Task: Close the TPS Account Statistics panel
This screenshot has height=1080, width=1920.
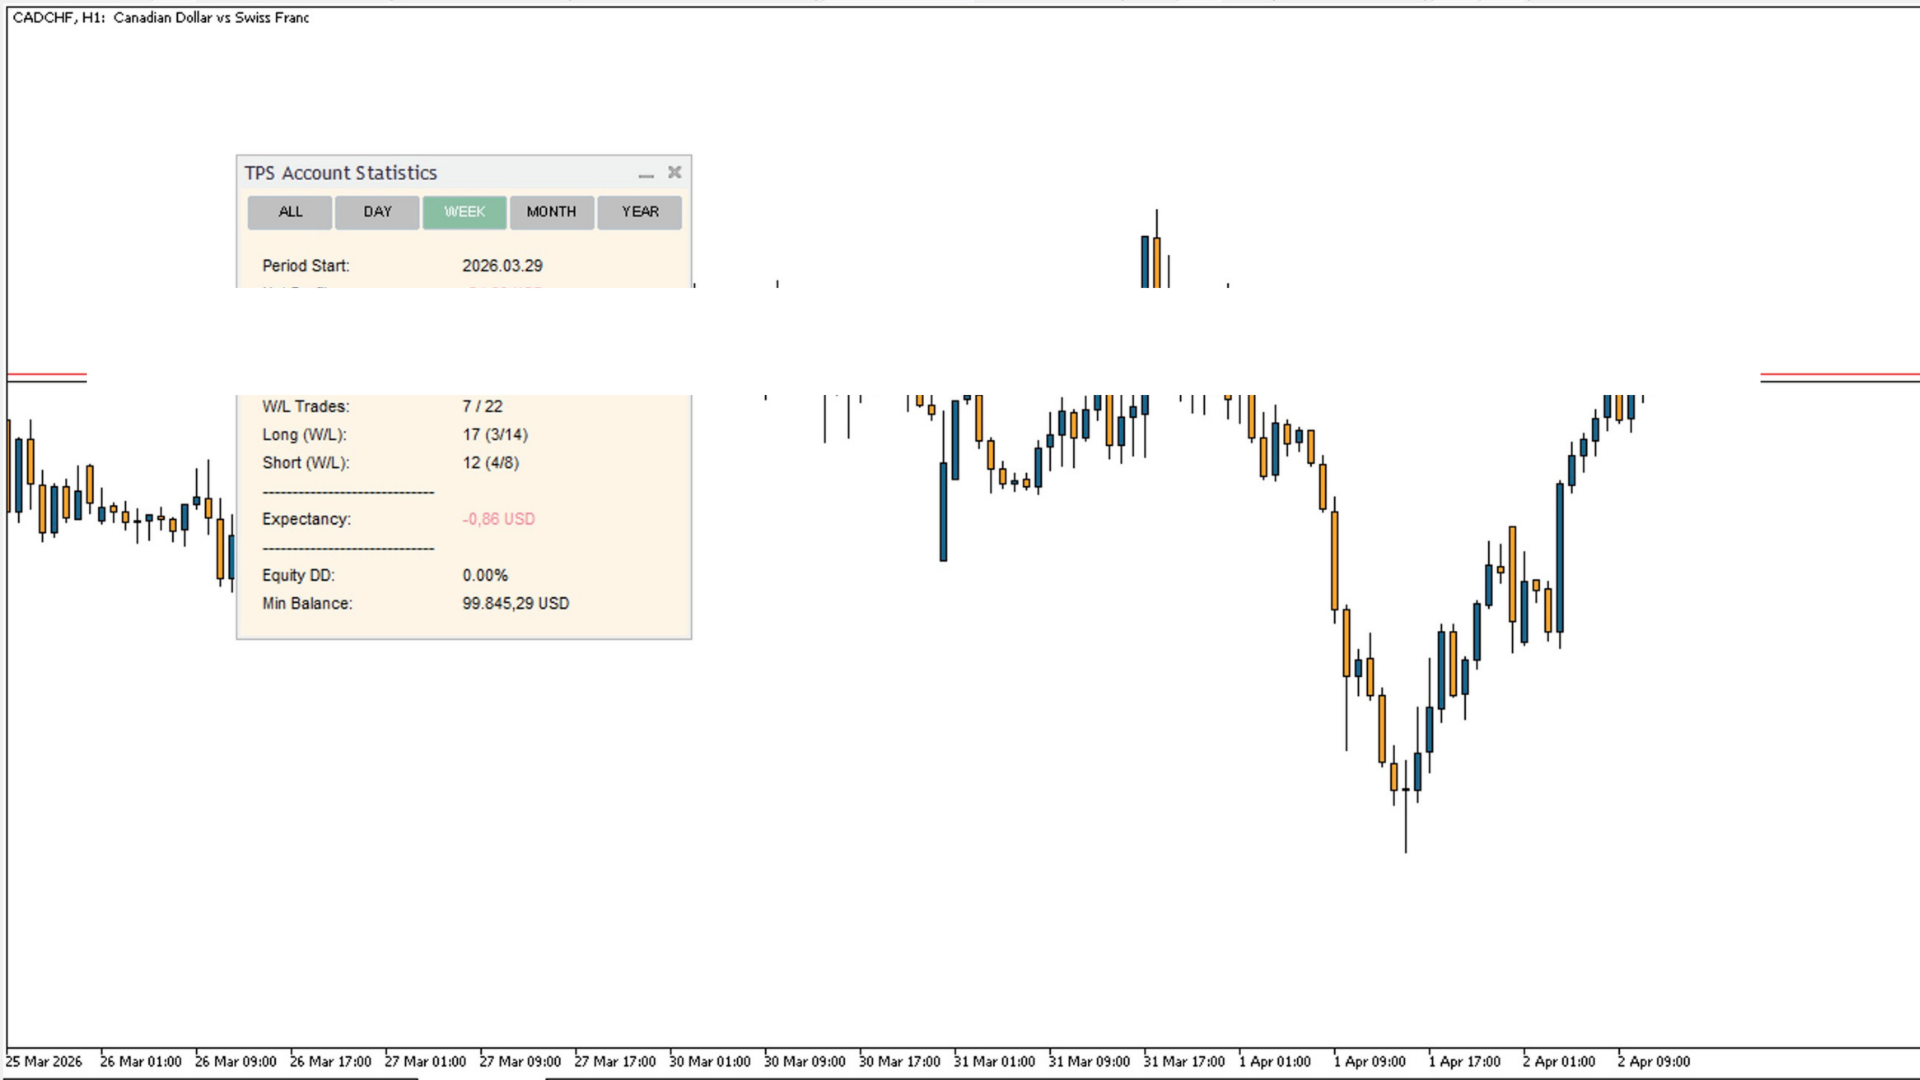Action: [x=675, y=172]
